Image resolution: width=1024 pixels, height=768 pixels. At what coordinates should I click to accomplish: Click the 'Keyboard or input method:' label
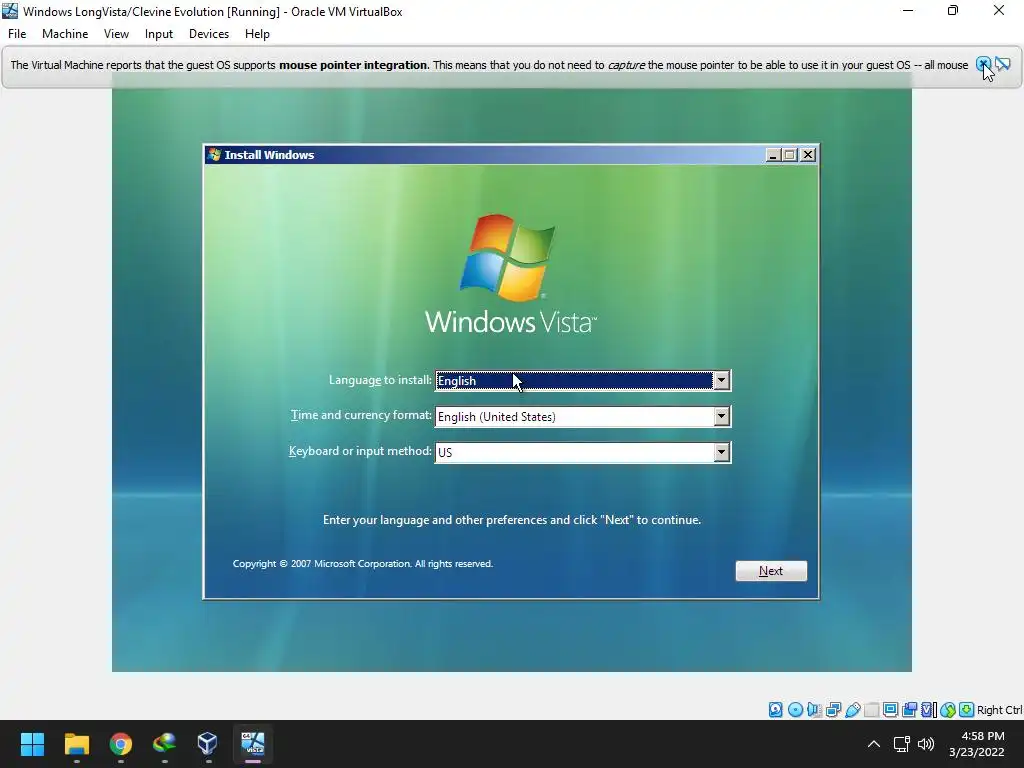click(x=360, y=451)
